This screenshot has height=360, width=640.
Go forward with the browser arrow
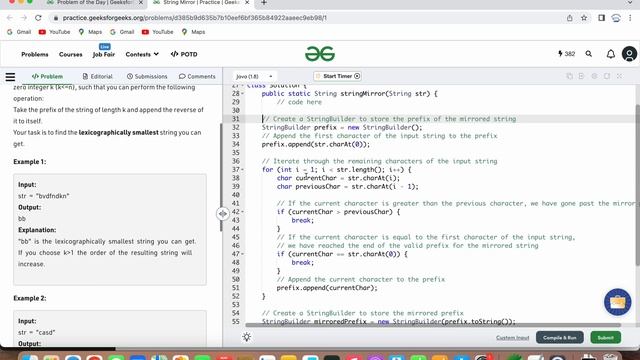[x=24, y=18]
